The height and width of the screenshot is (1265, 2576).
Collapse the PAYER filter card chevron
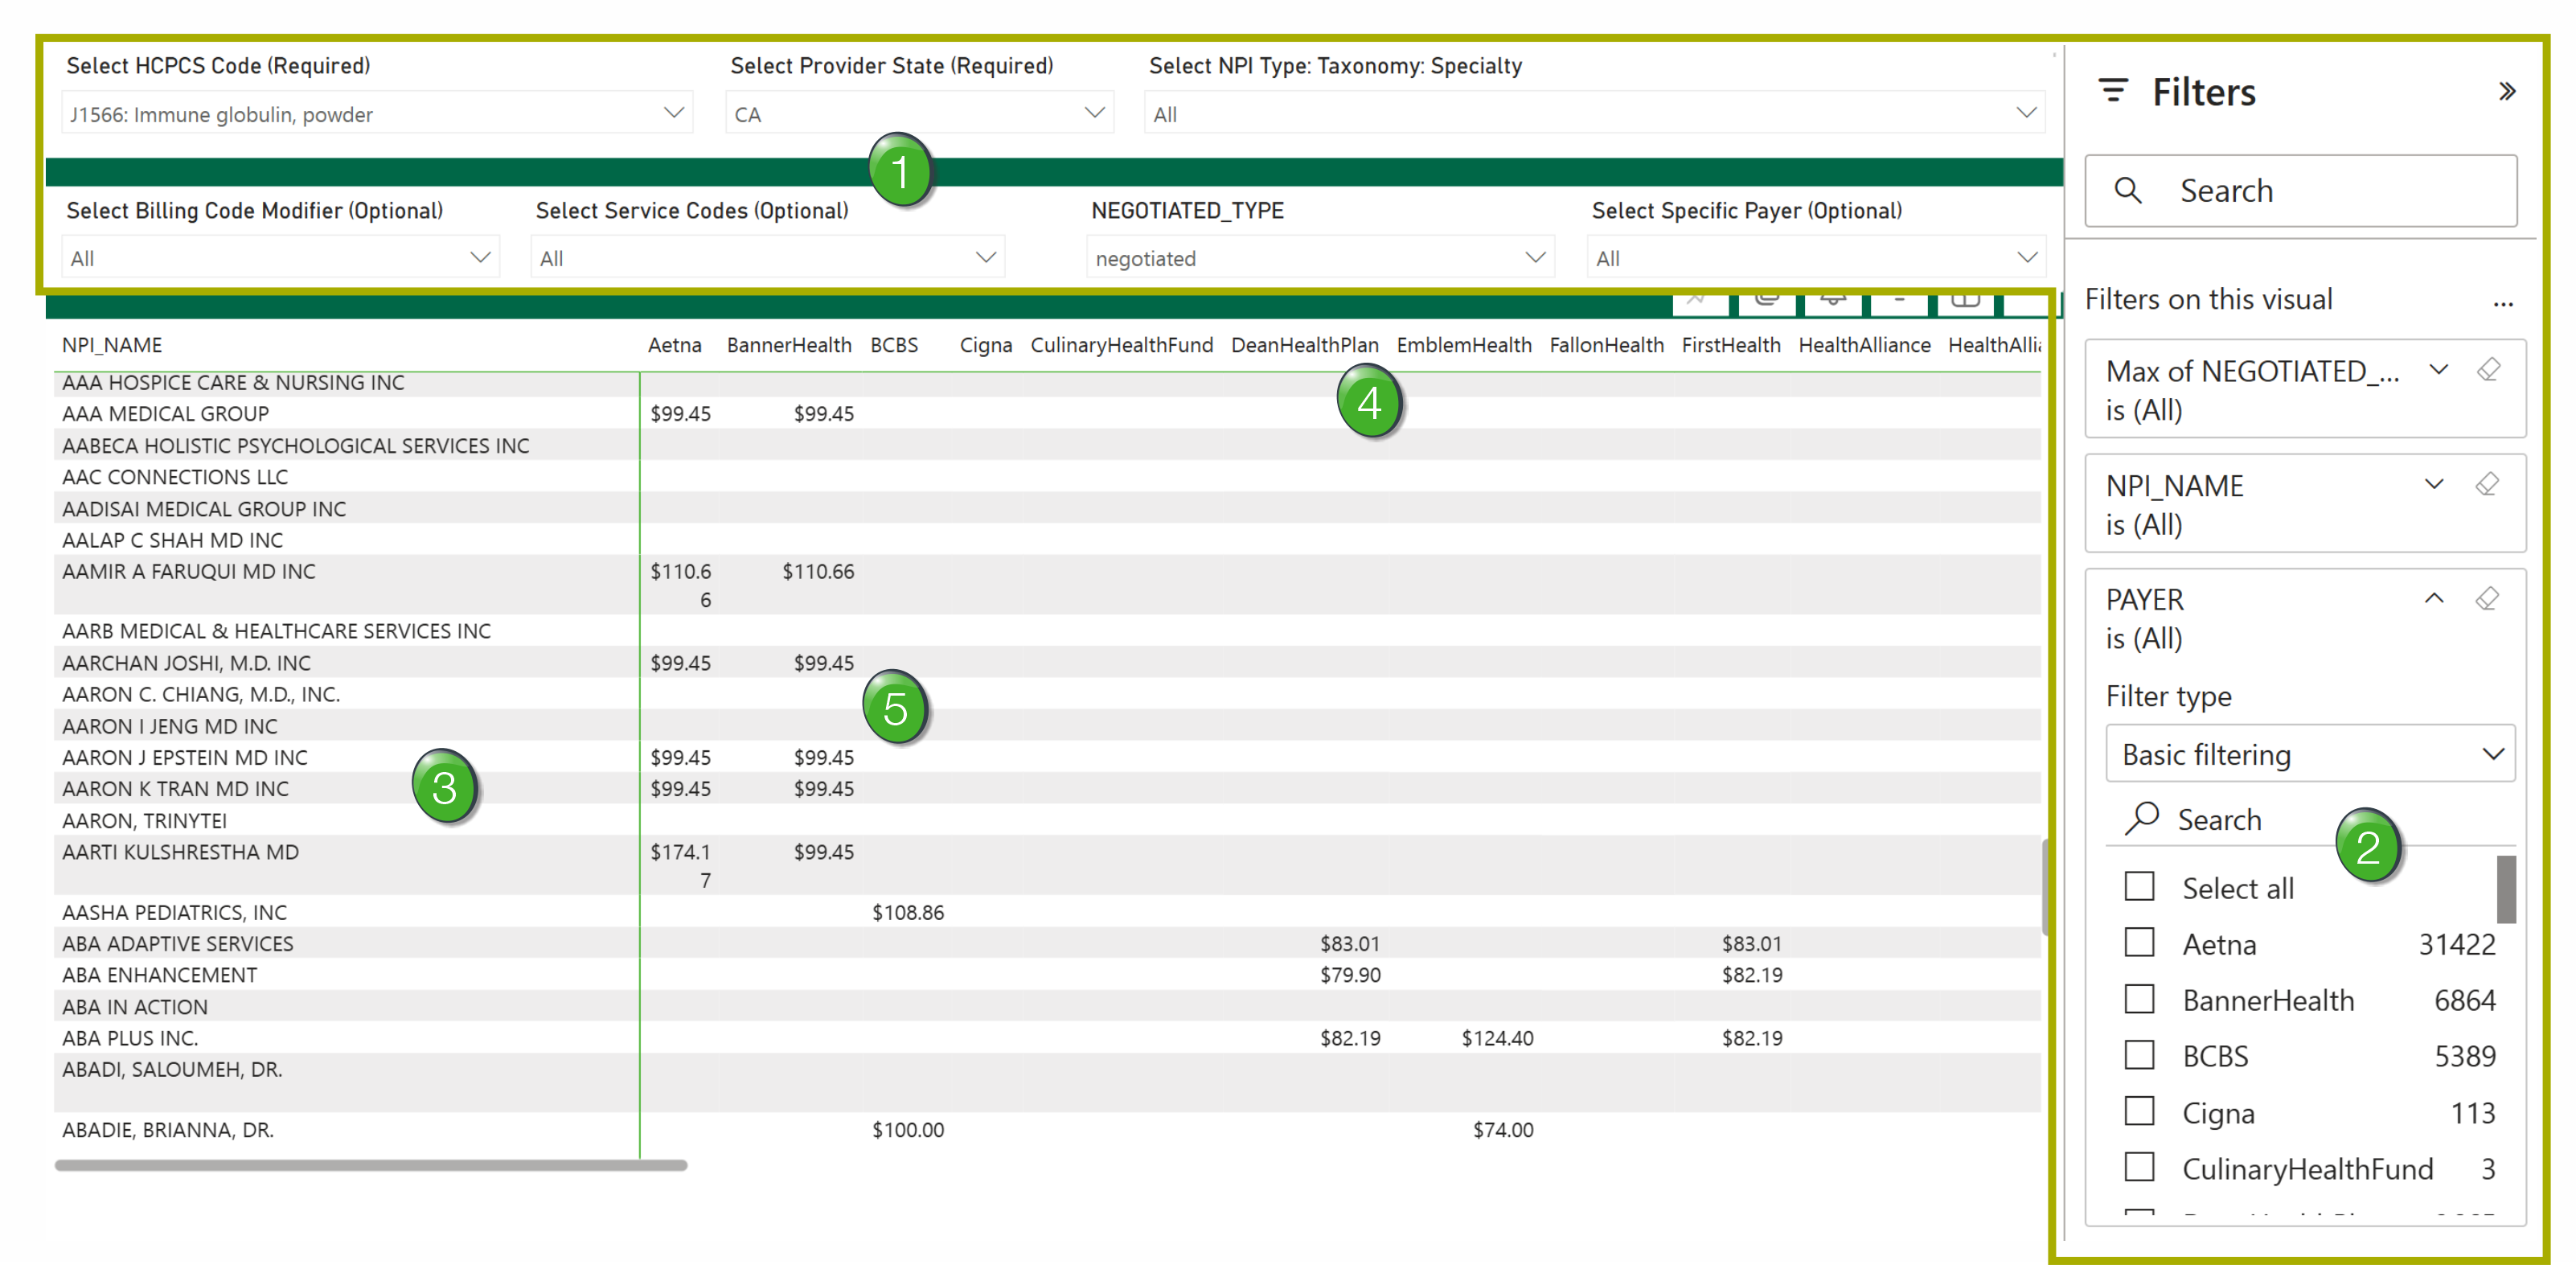(x=2433, y=598)
